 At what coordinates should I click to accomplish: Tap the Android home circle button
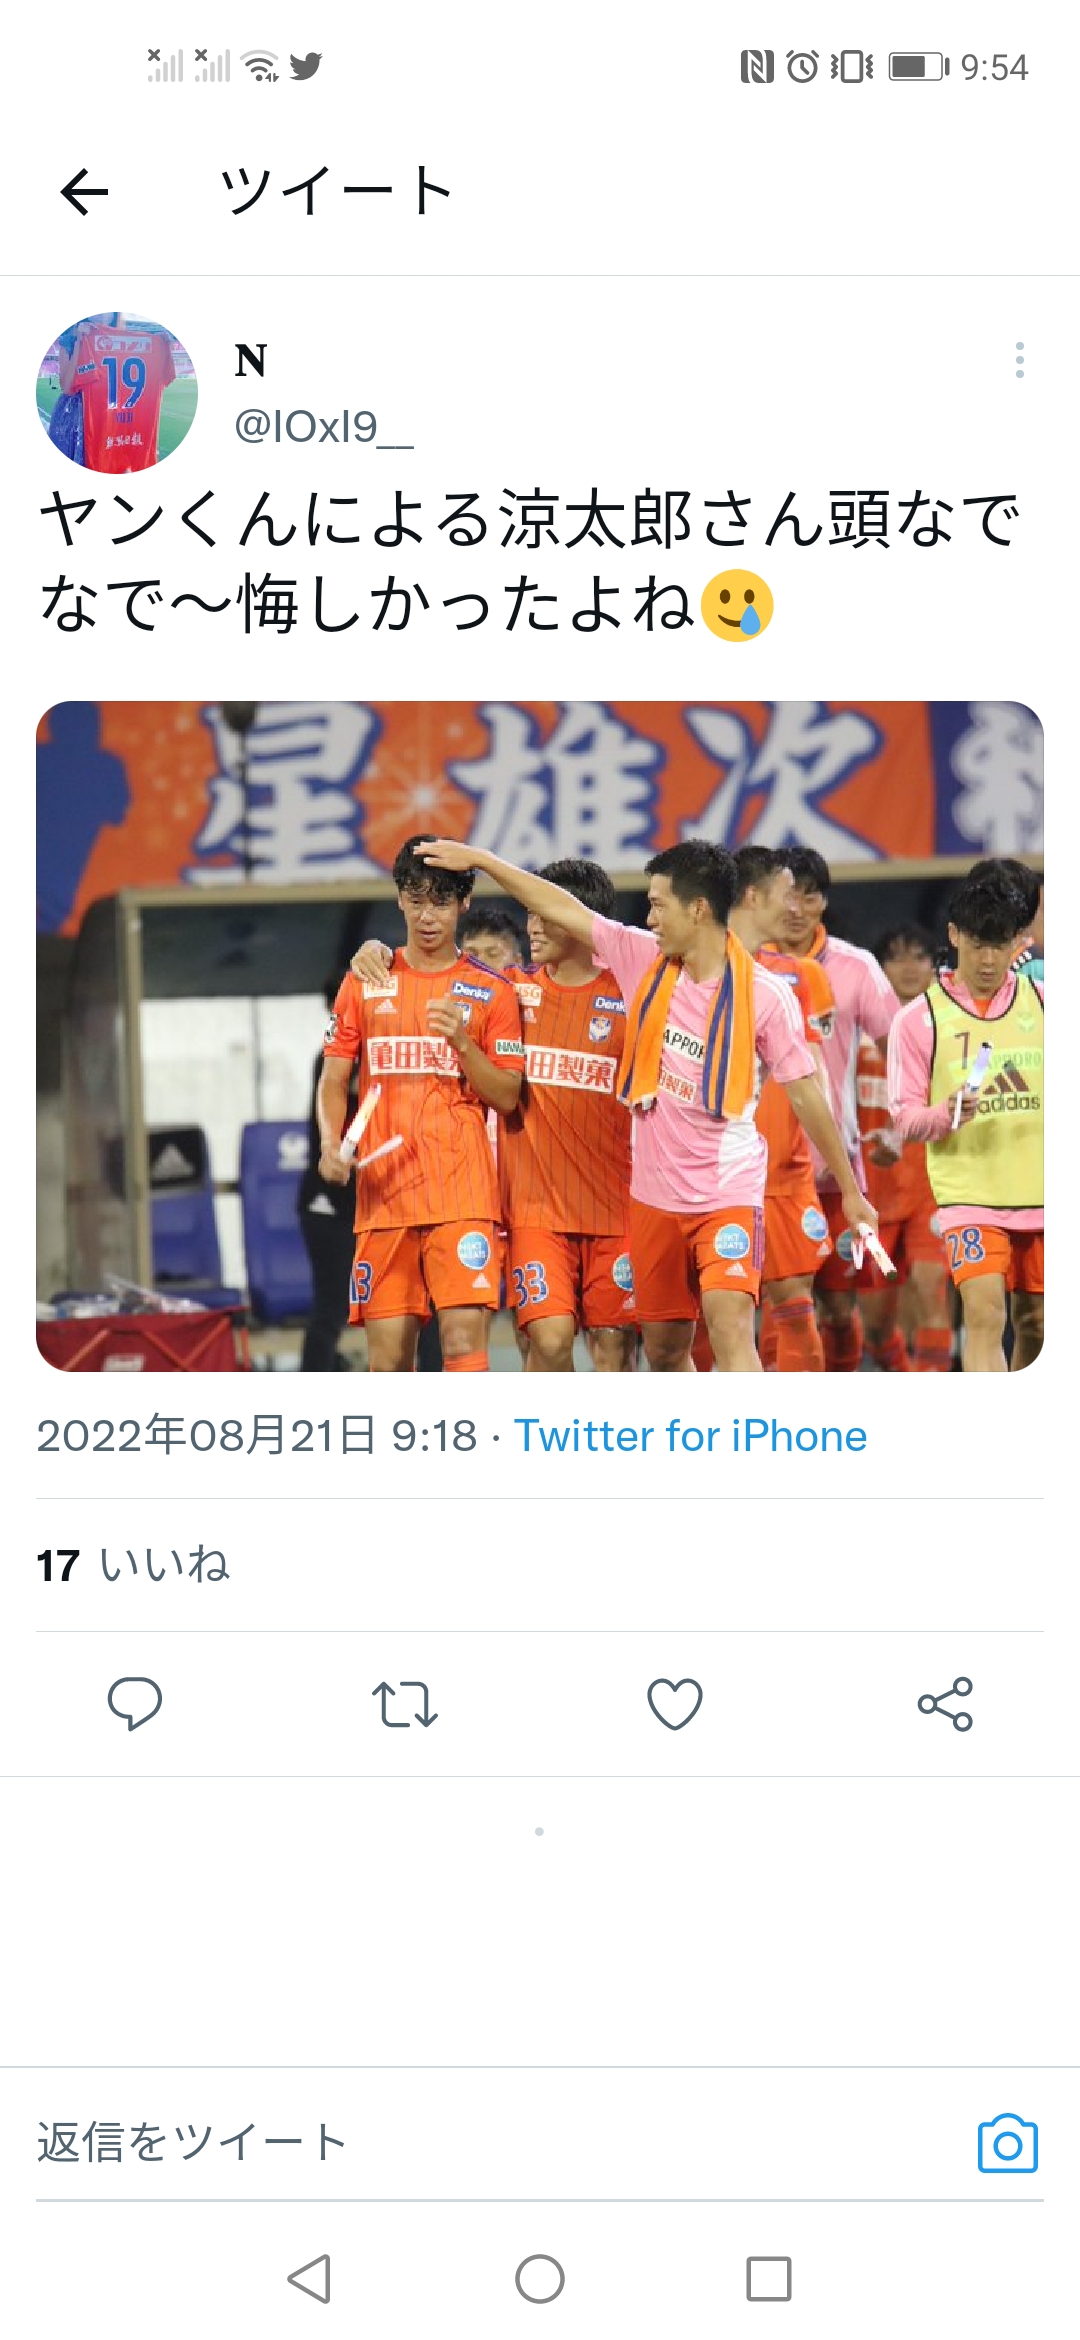tap(540, 2279)
